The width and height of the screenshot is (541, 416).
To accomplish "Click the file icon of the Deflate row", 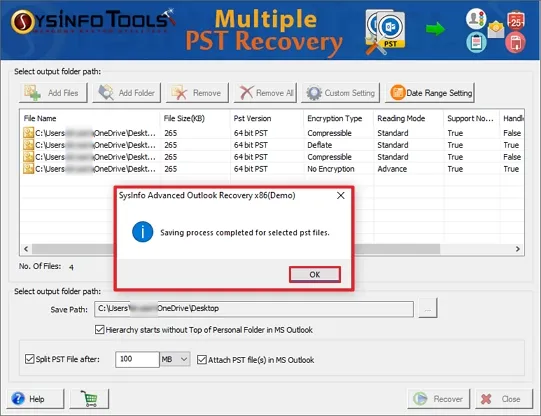I will (x=28, y=145).
